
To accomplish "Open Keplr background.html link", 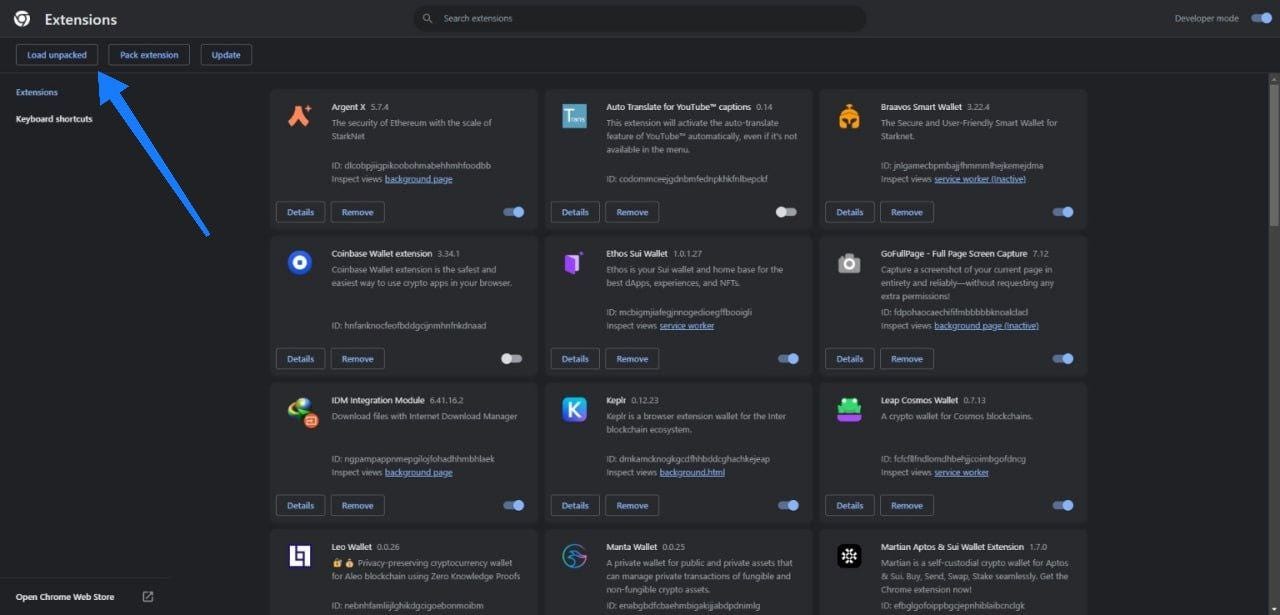I will click(x=692, y=472).
